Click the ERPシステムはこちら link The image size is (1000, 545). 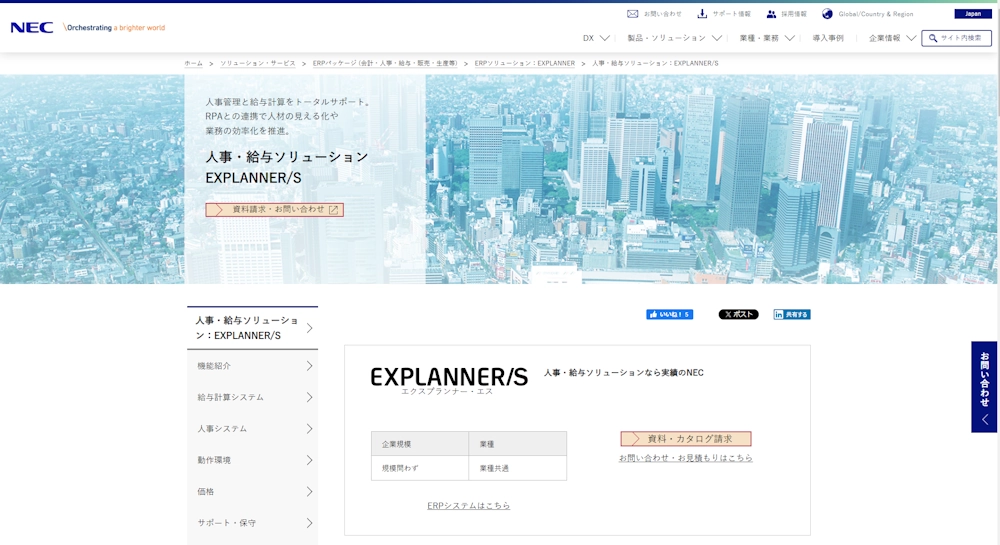pyautogui.click(x=468, y=506)
